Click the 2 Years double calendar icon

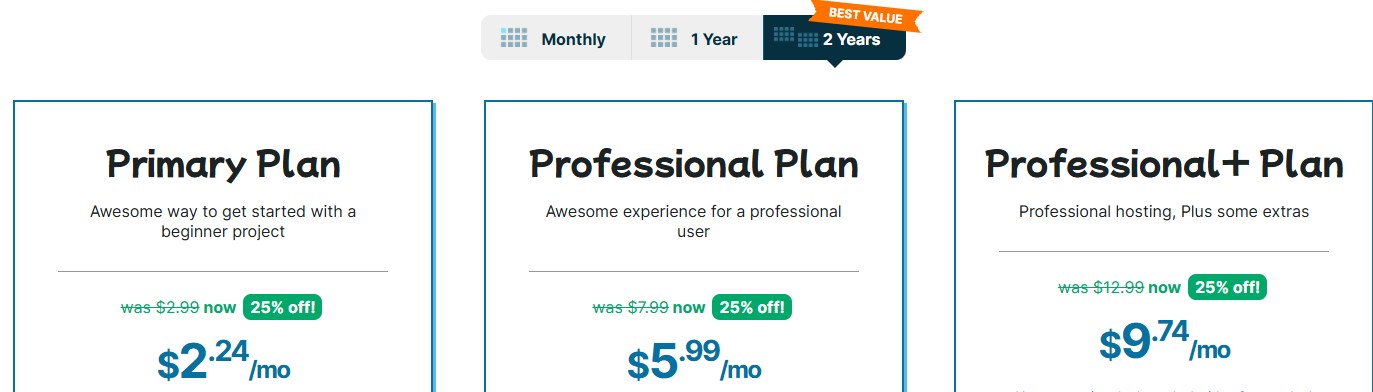point(796,39)
